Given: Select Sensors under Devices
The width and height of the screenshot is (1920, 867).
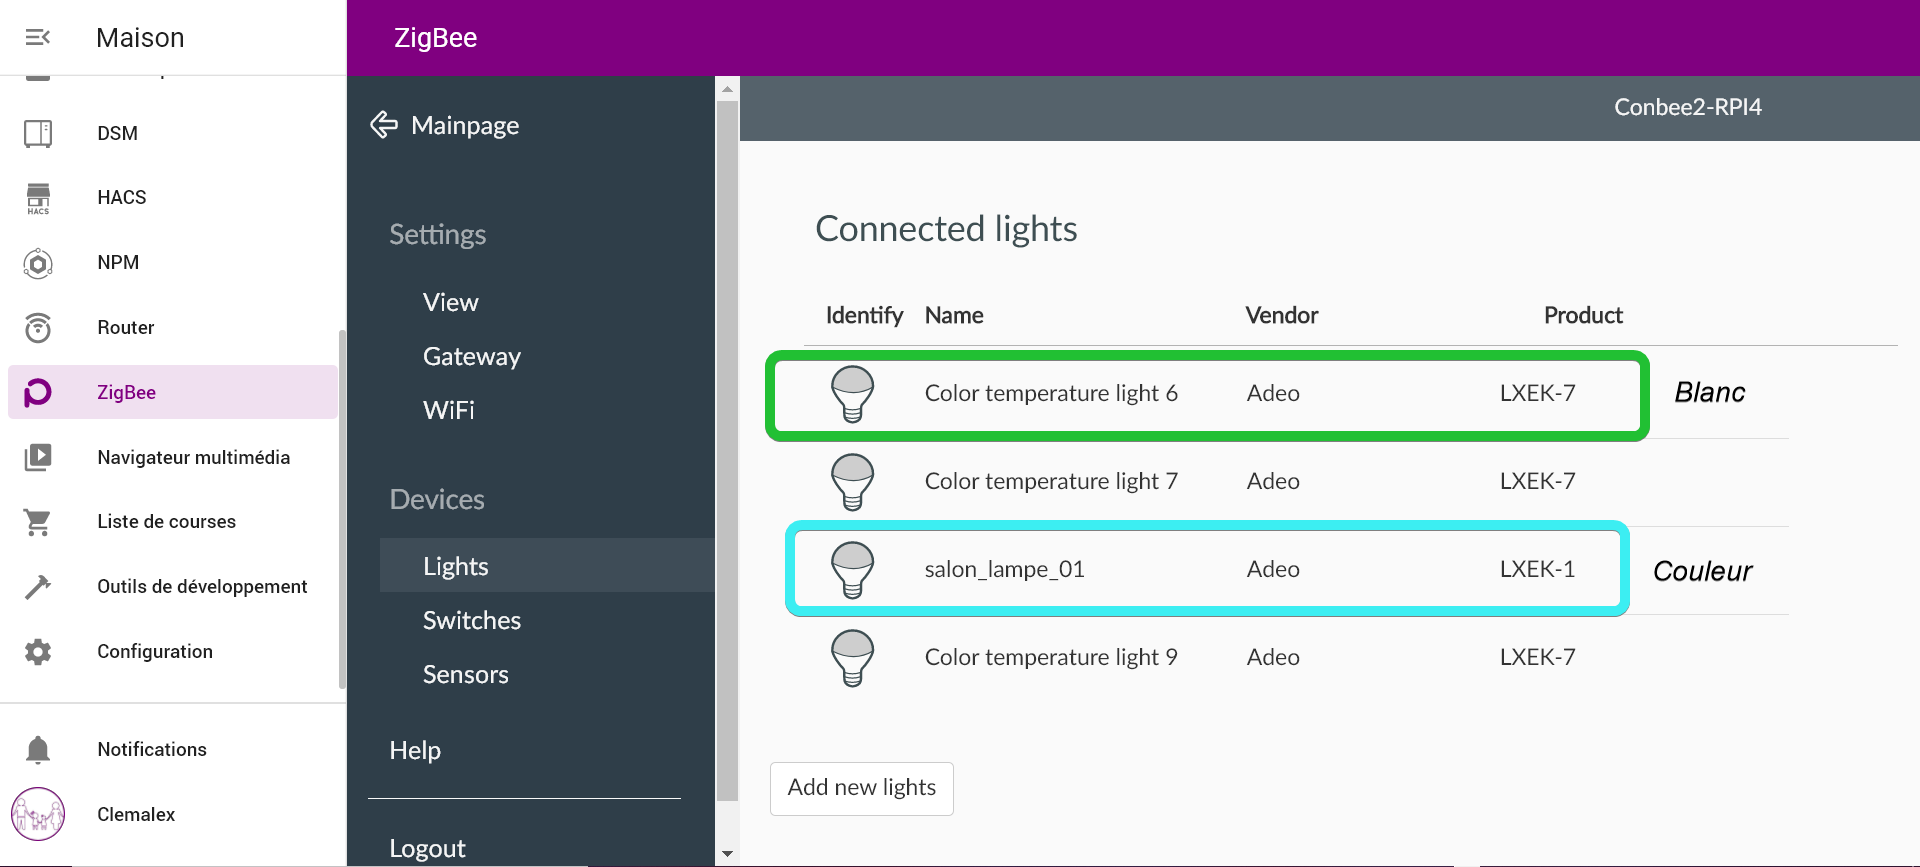Looking at the screenshot, I should pyautogui.click(x=465, y=674).
